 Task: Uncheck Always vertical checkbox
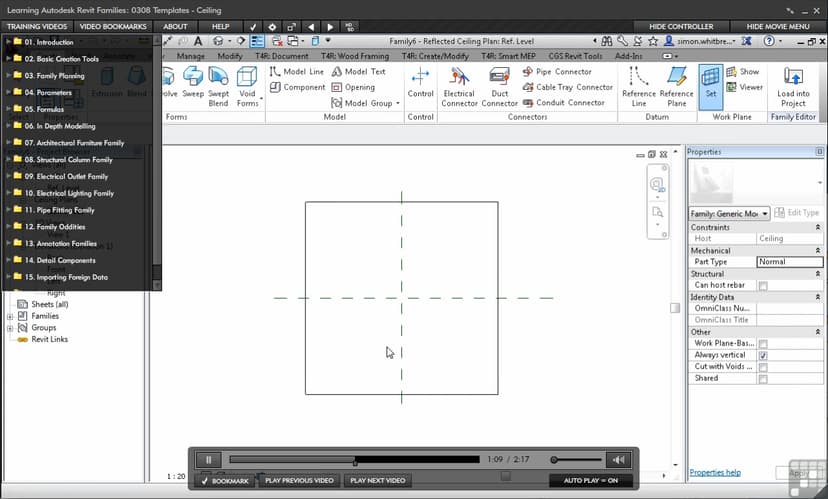coord(763,355)
